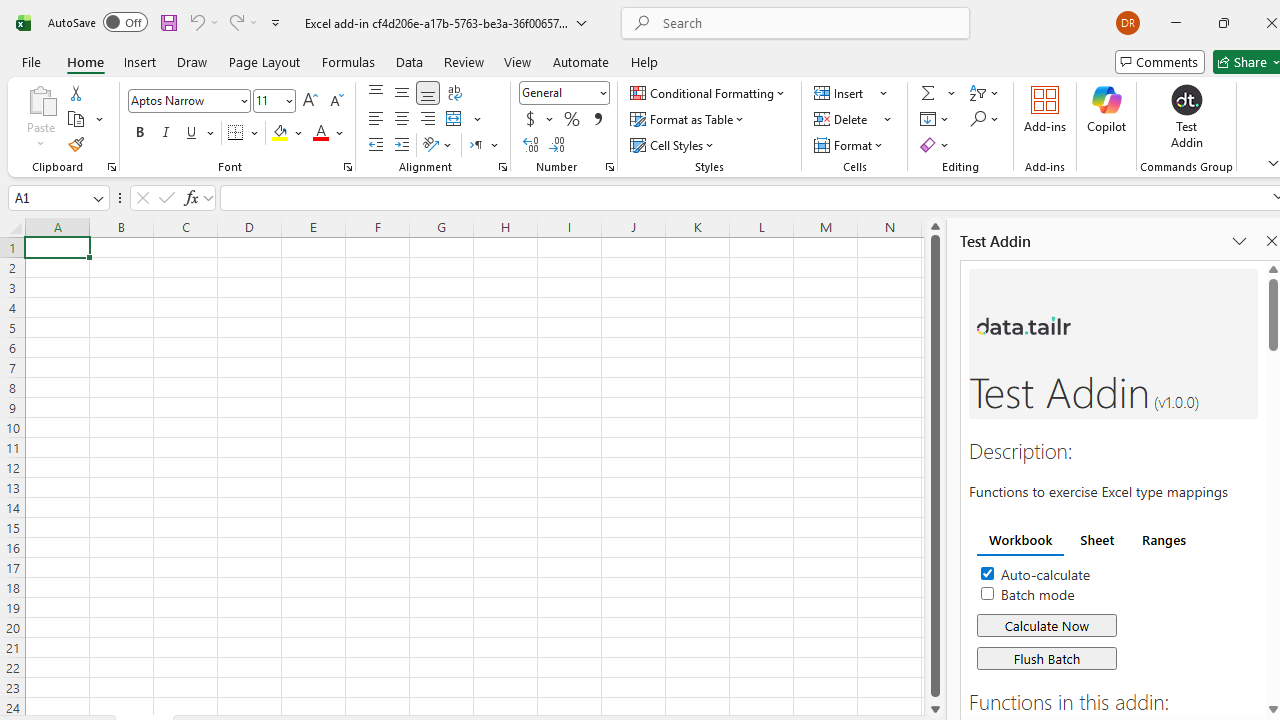Toggle AutoSave off
Viewport: 1280px width, 720px height.
click(x=124, y=22)
